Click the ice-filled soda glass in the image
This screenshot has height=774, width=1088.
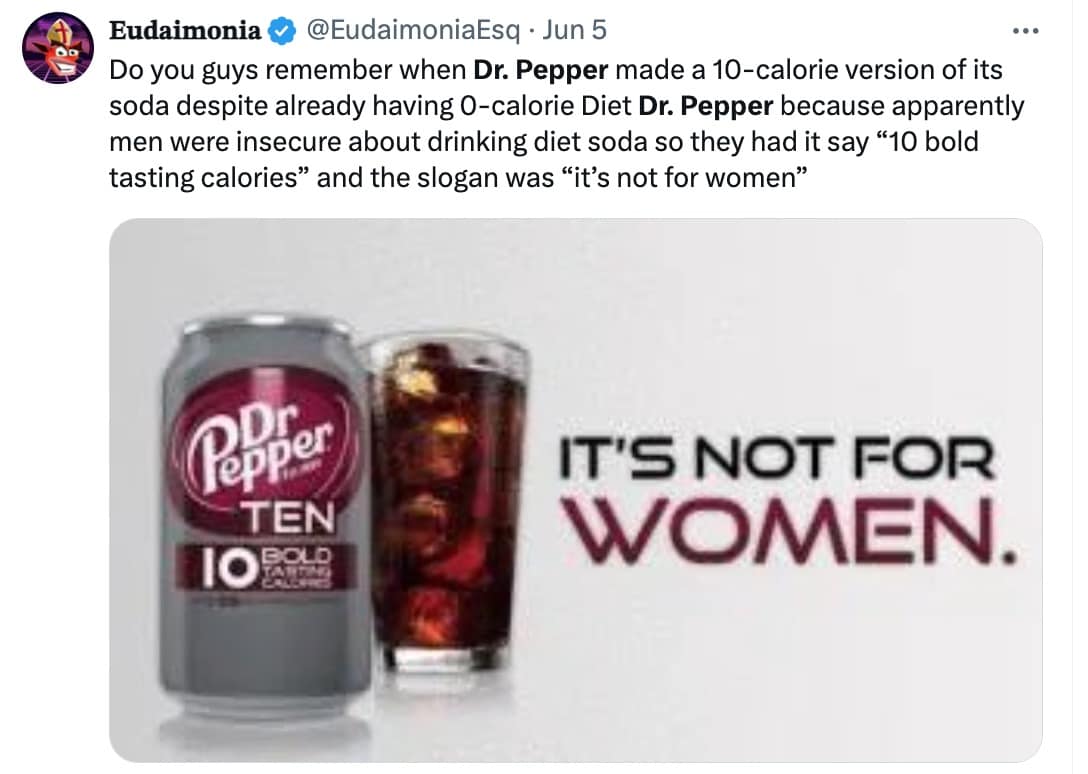point(447,500)
